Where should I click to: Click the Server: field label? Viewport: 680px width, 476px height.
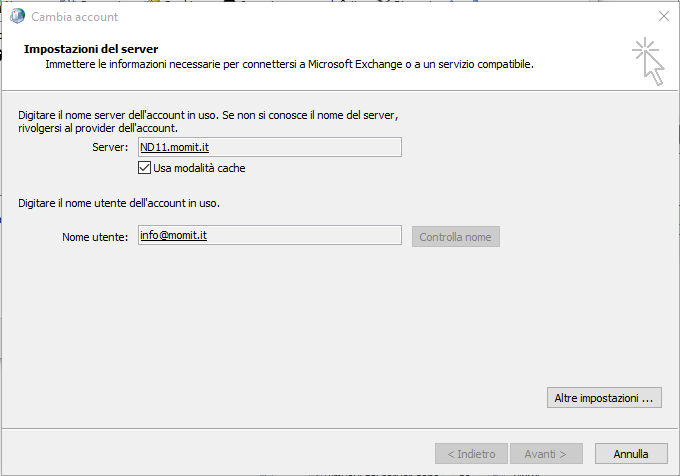click(111, 148)
